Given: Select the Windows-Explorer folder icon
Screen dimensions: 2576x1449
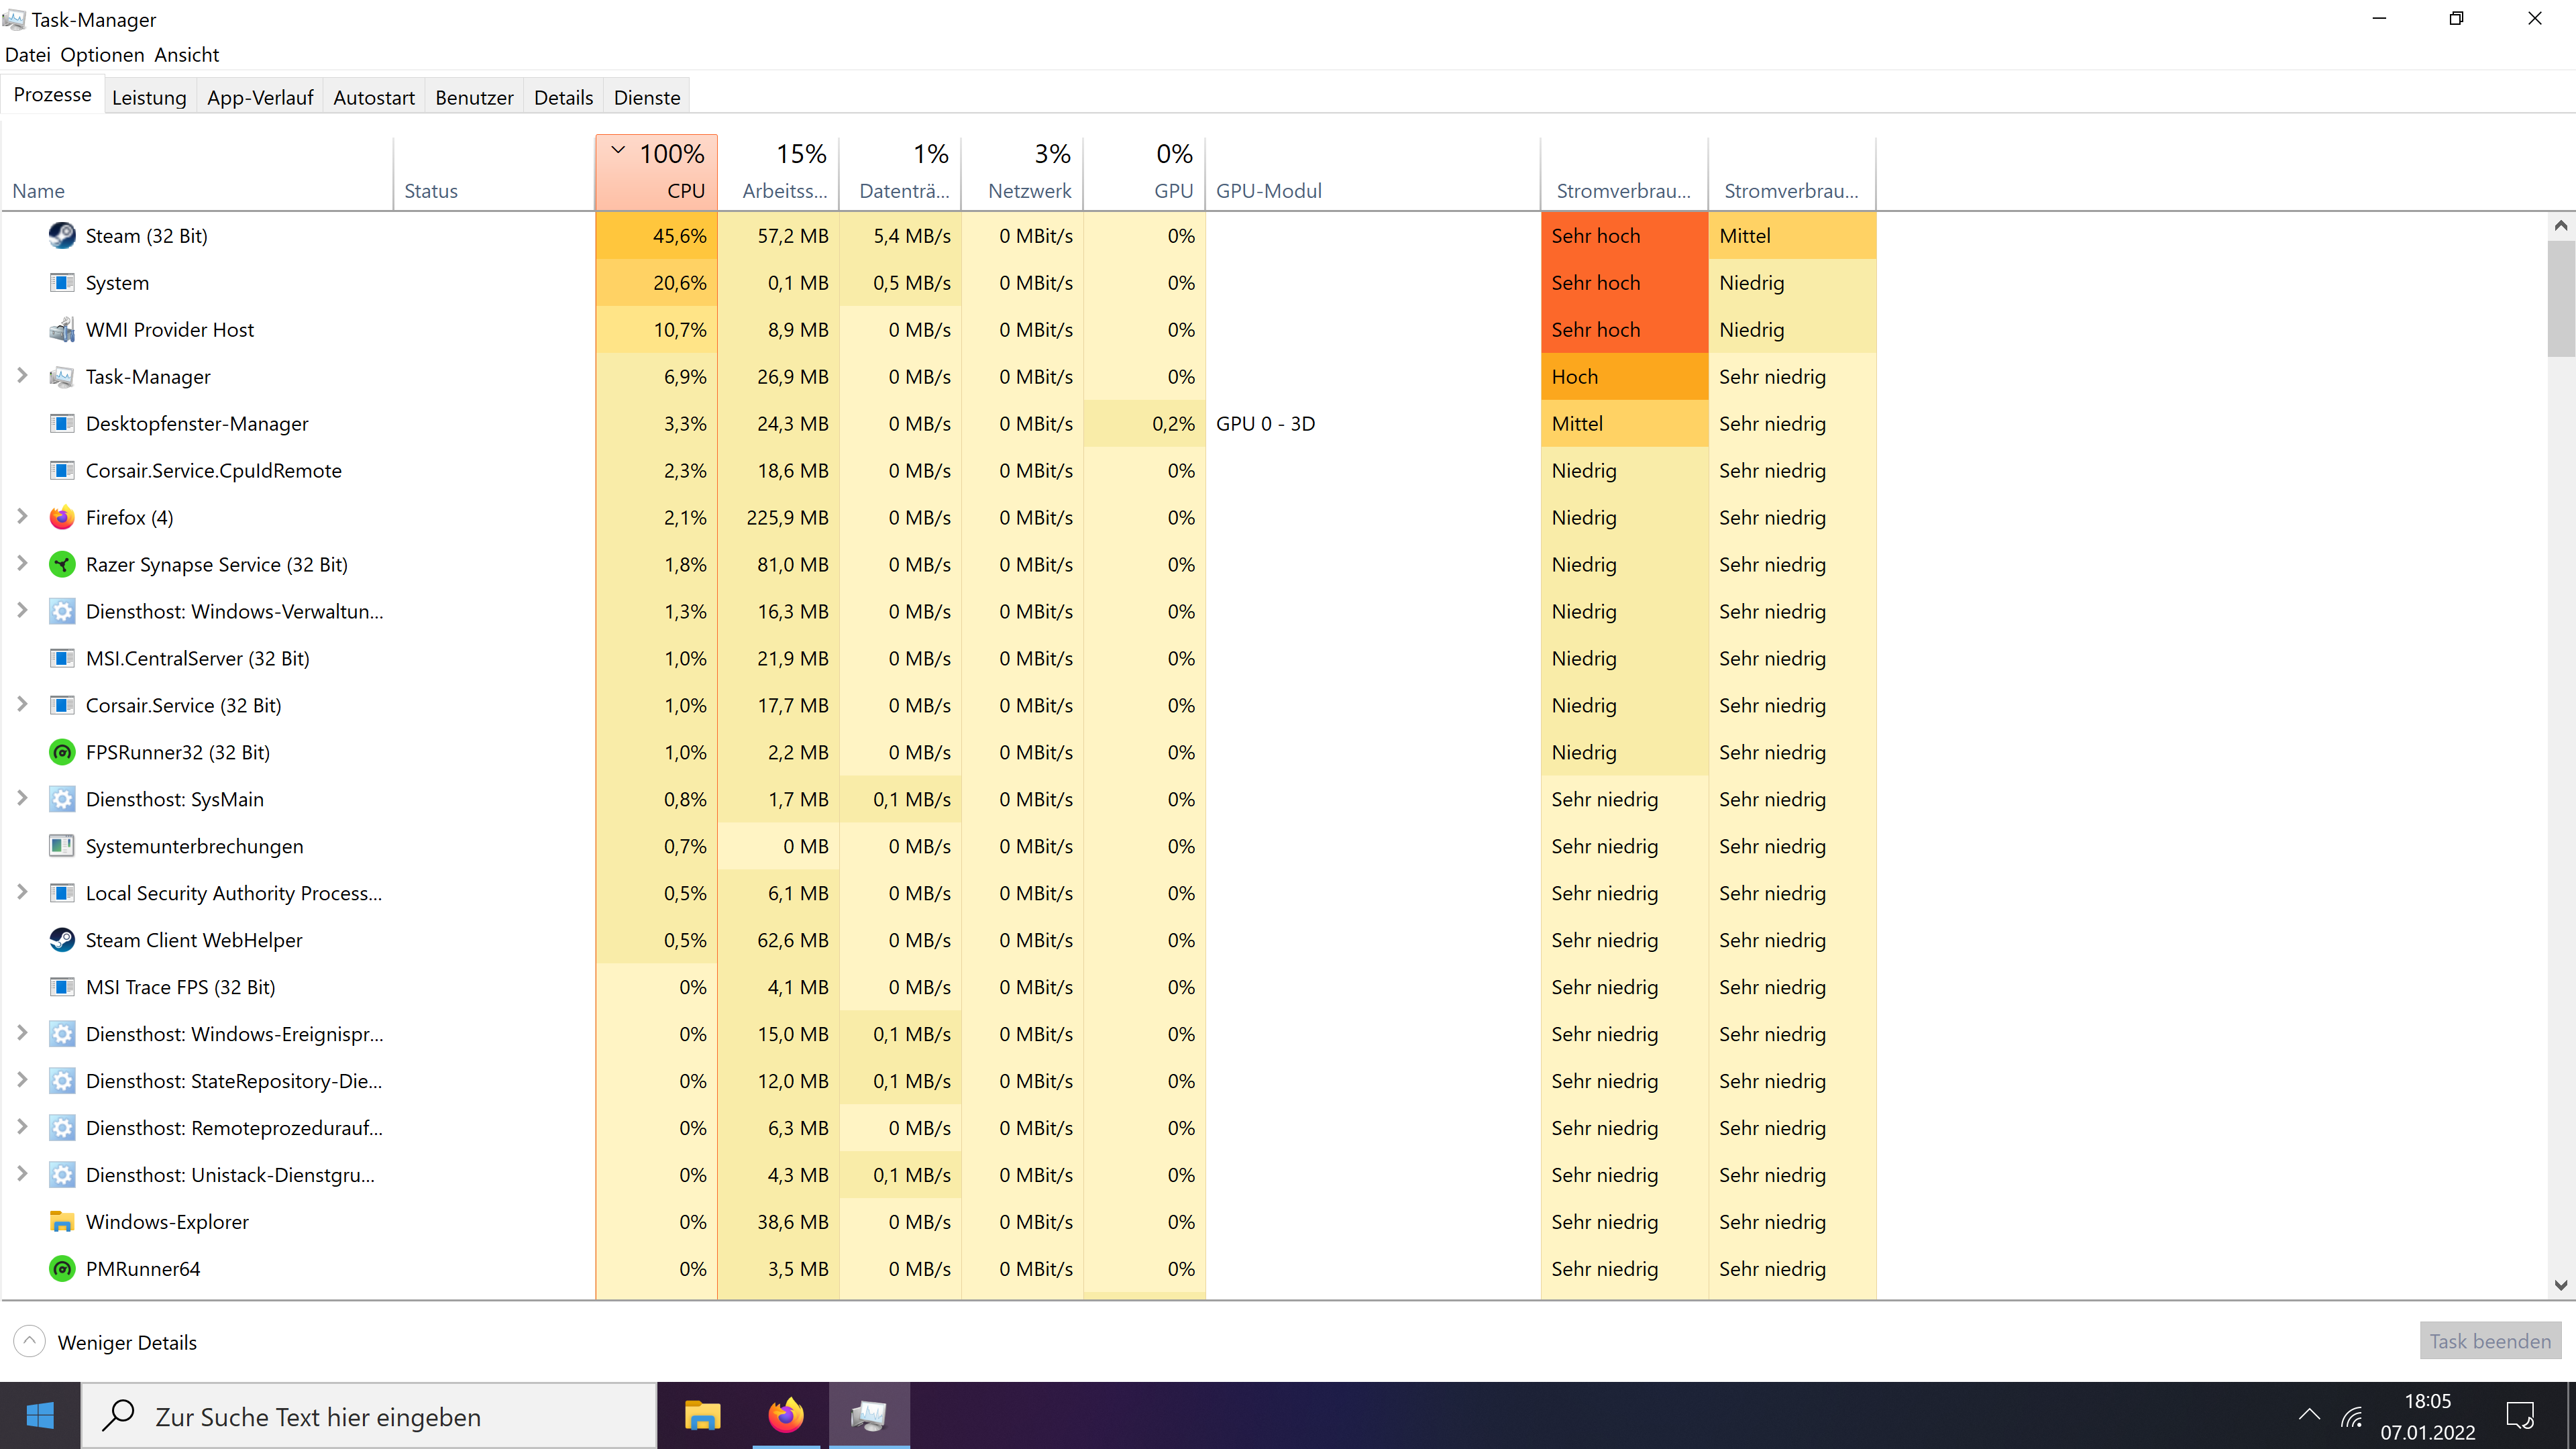Looking at the screenshot, I should tap(62, 1222).
